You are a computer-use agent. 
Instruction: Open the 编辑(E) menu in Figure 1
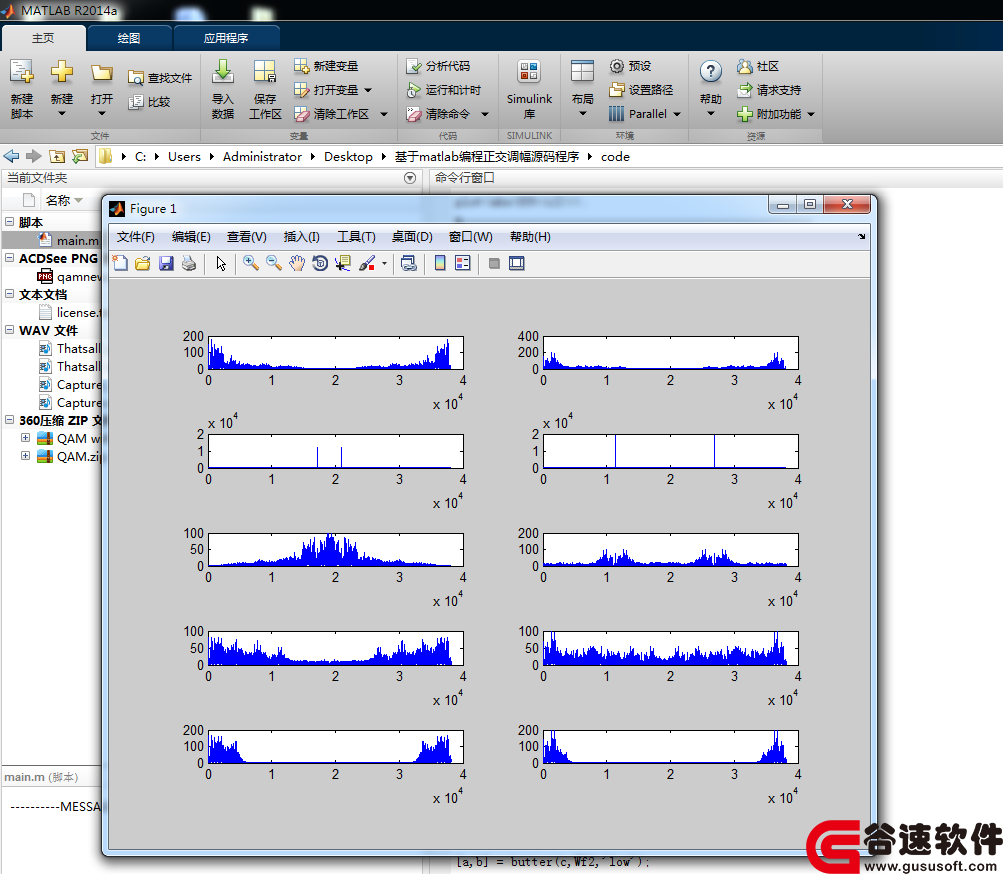tap(191, 237)
